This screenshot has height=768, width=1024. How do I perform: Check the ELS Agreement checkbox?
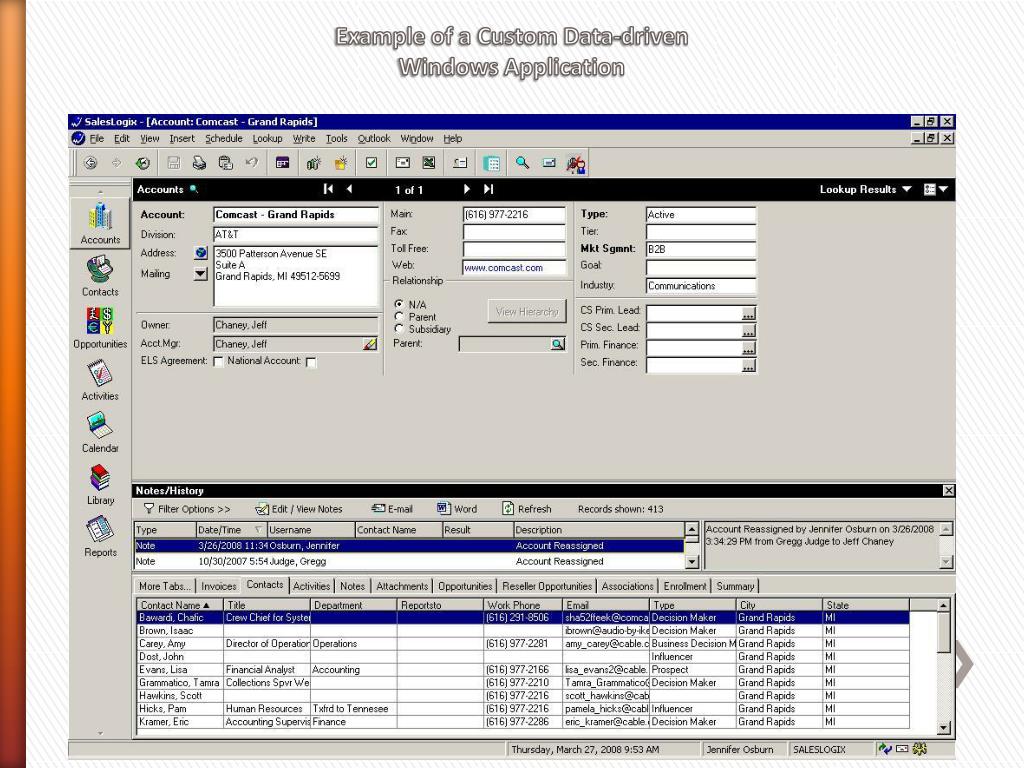pos(219,361)
